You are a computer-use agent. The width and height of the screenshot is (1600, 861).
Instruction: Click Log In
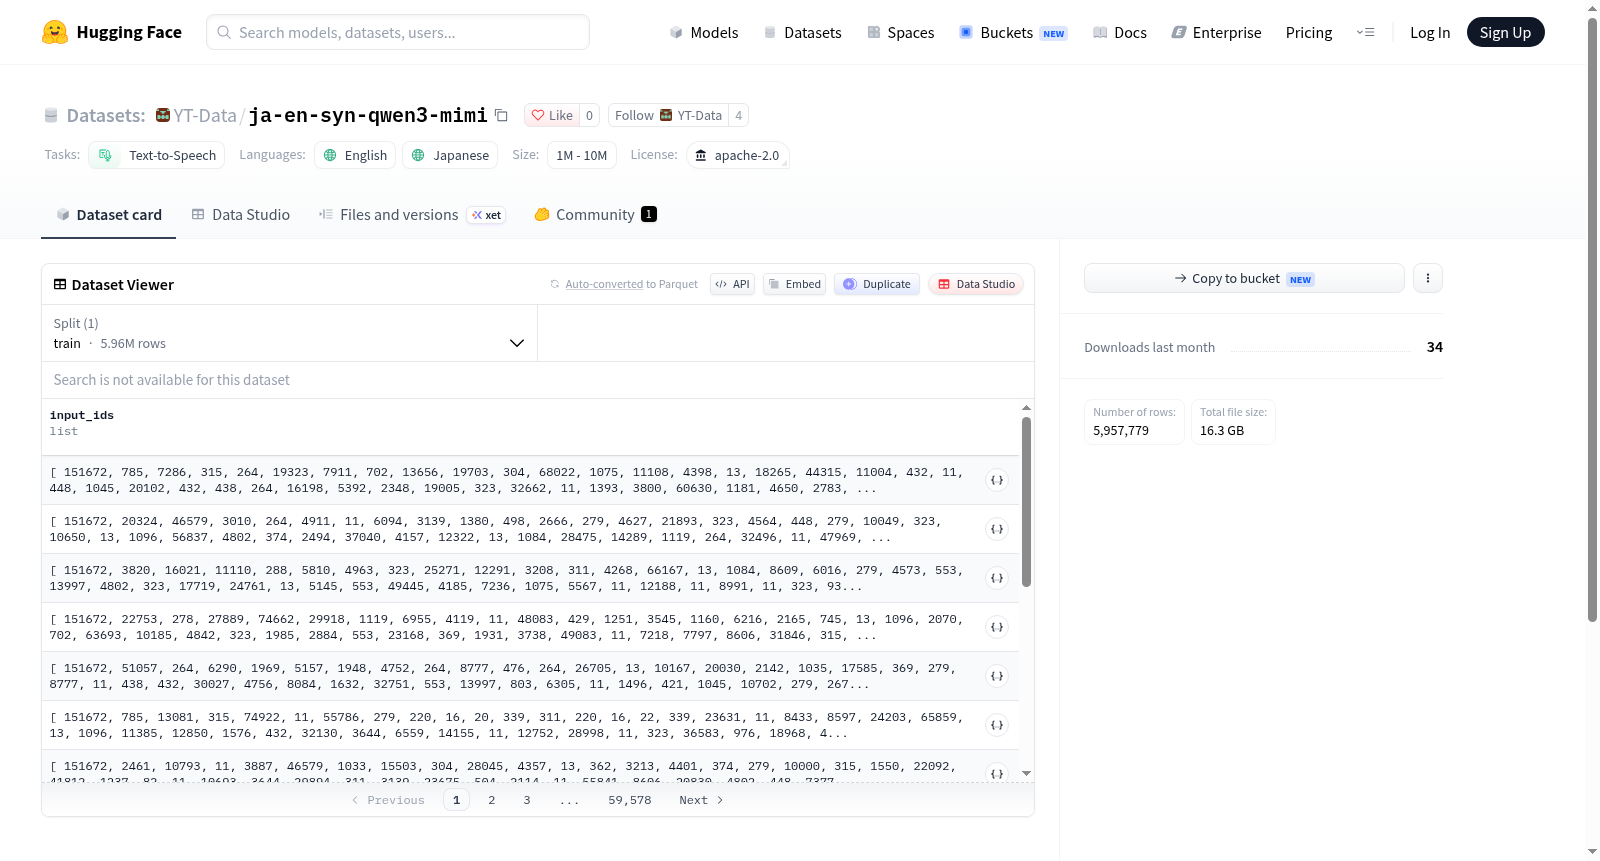tap(1430, 33)
